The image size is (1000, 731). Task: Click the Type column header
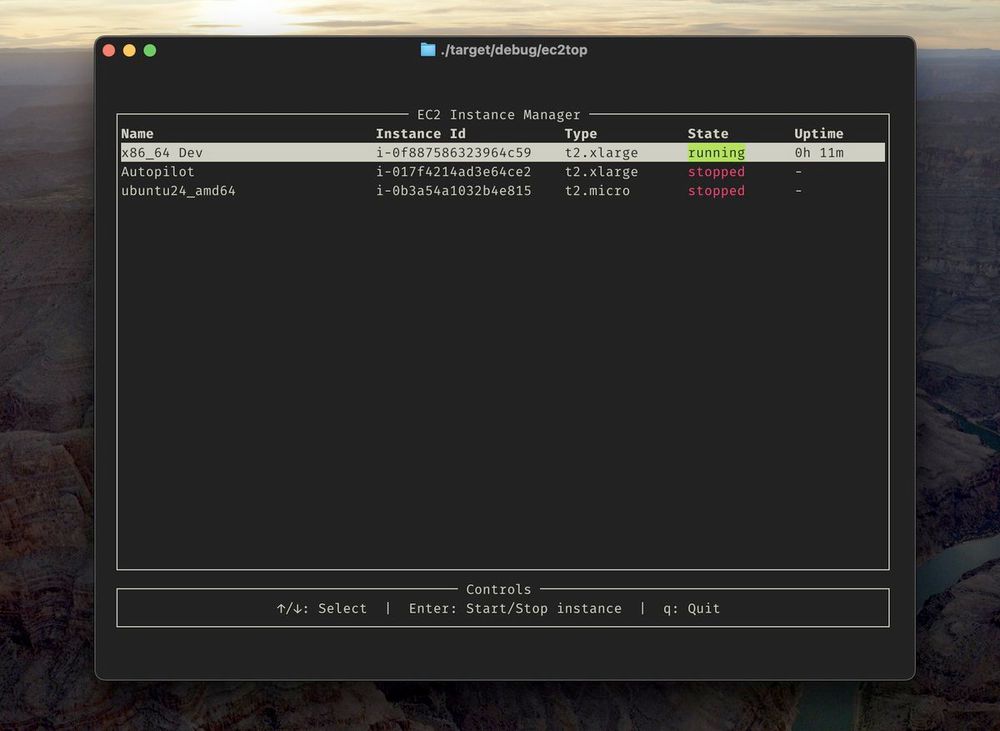581,133
